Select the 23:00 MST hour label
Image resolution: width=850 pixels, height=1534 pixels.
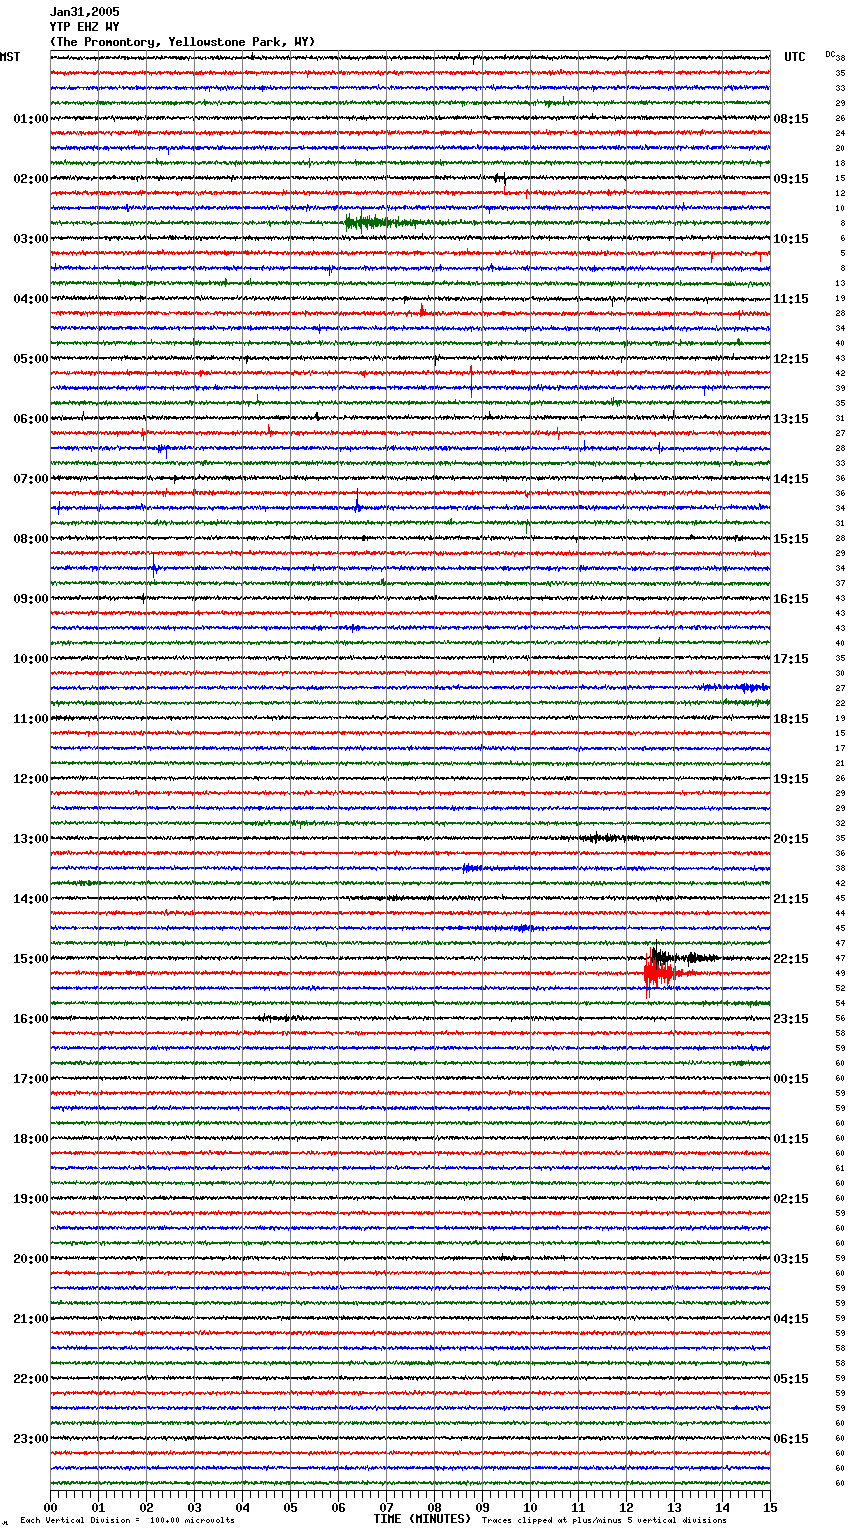(31, 1439)
